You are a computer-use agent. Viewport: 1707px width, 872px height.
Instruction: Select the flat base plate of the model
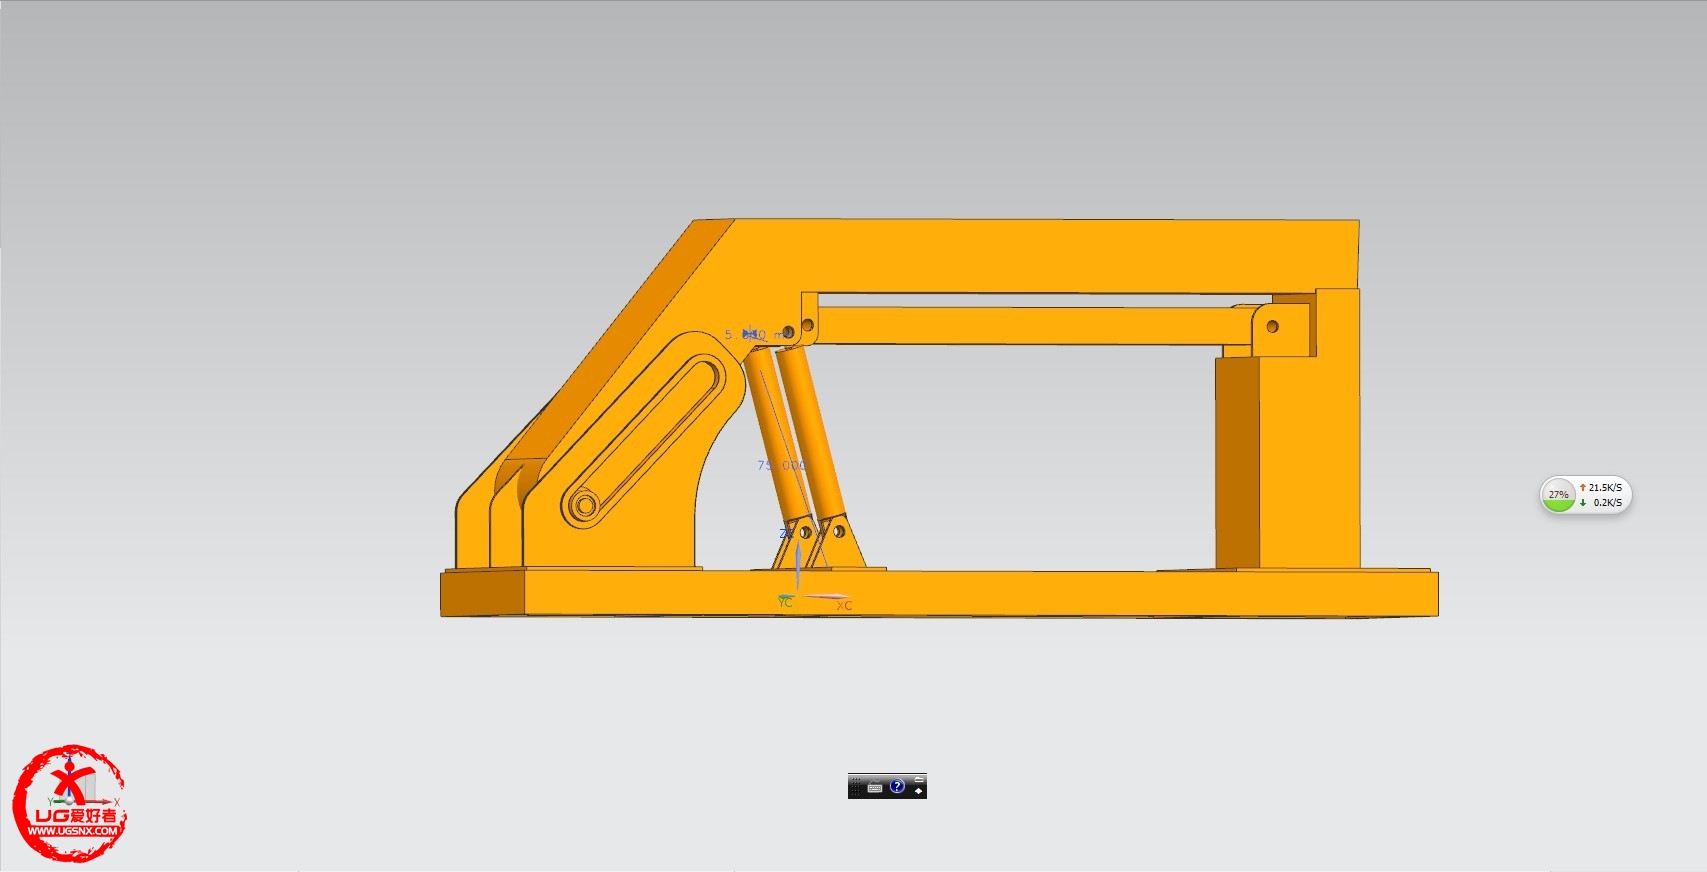[940, 593]
